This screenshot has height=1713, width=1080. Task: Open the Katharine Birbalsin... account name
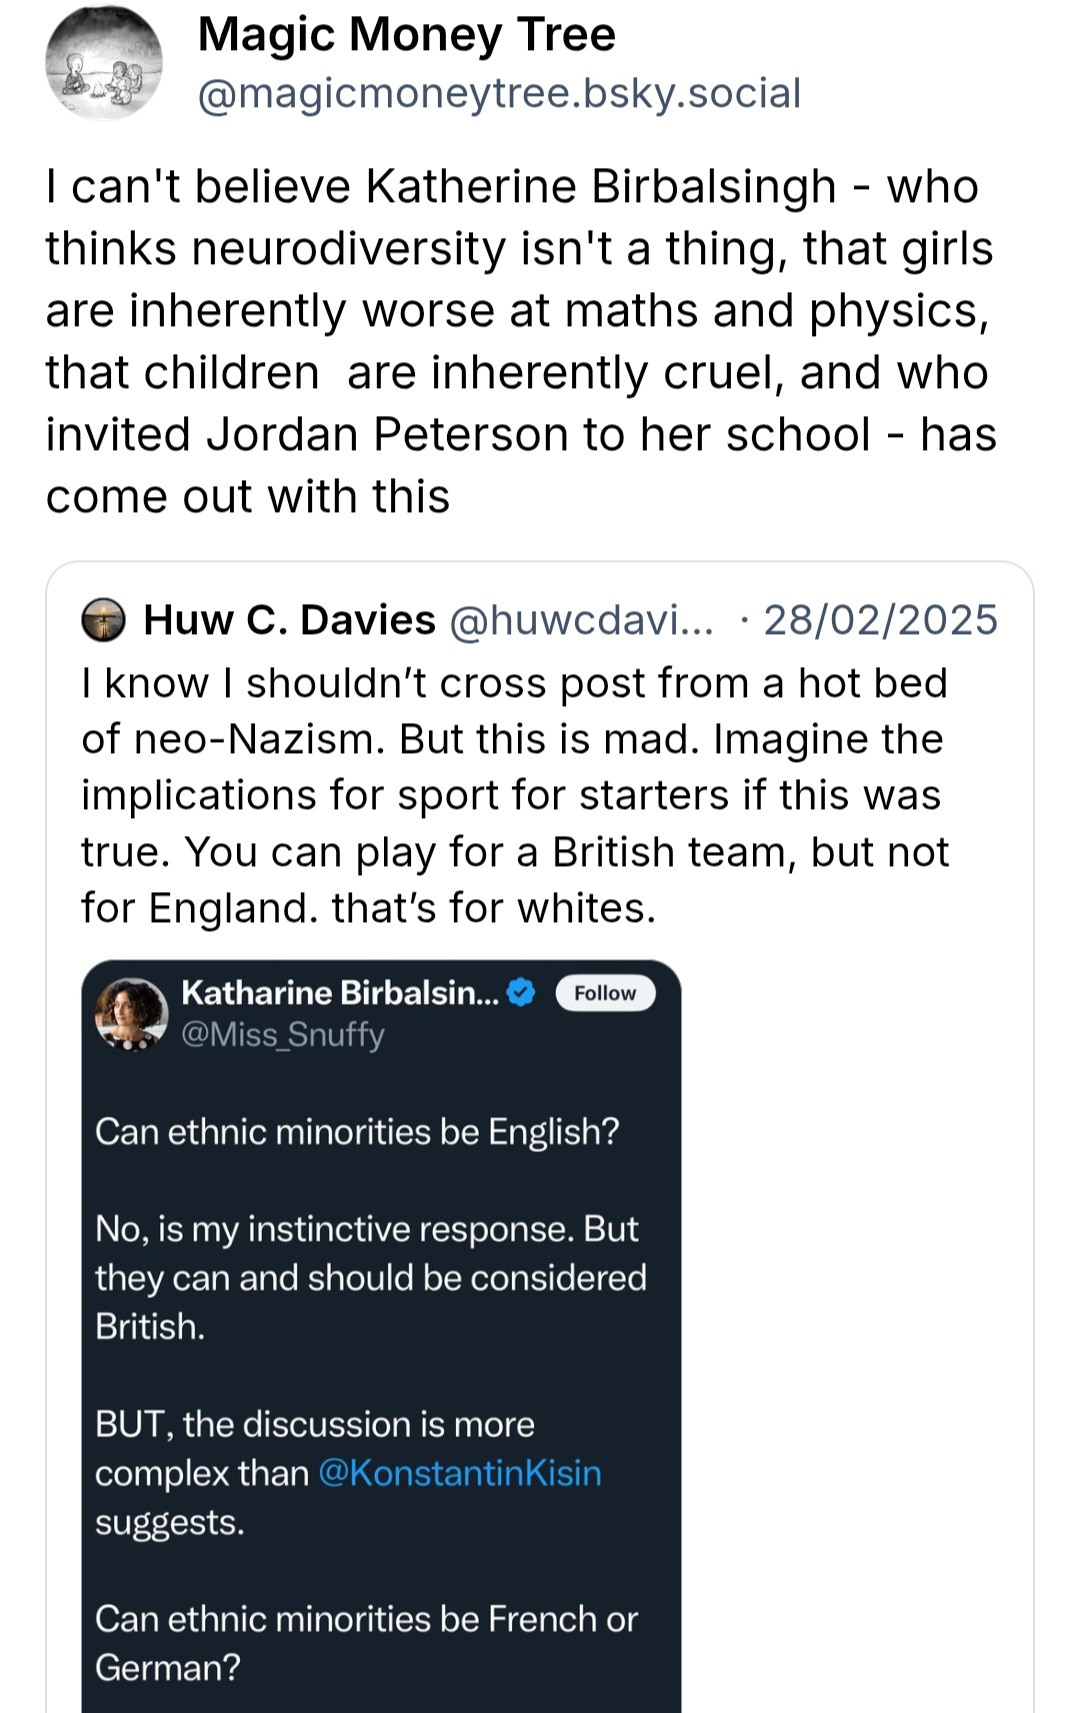[x=340, y=992]
